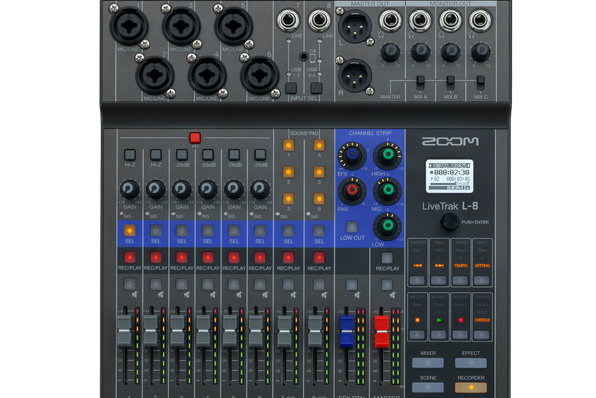This screenshot has width=596, height=398.
Task: Hit the rewind transport button
Action: tap(417, 281)
